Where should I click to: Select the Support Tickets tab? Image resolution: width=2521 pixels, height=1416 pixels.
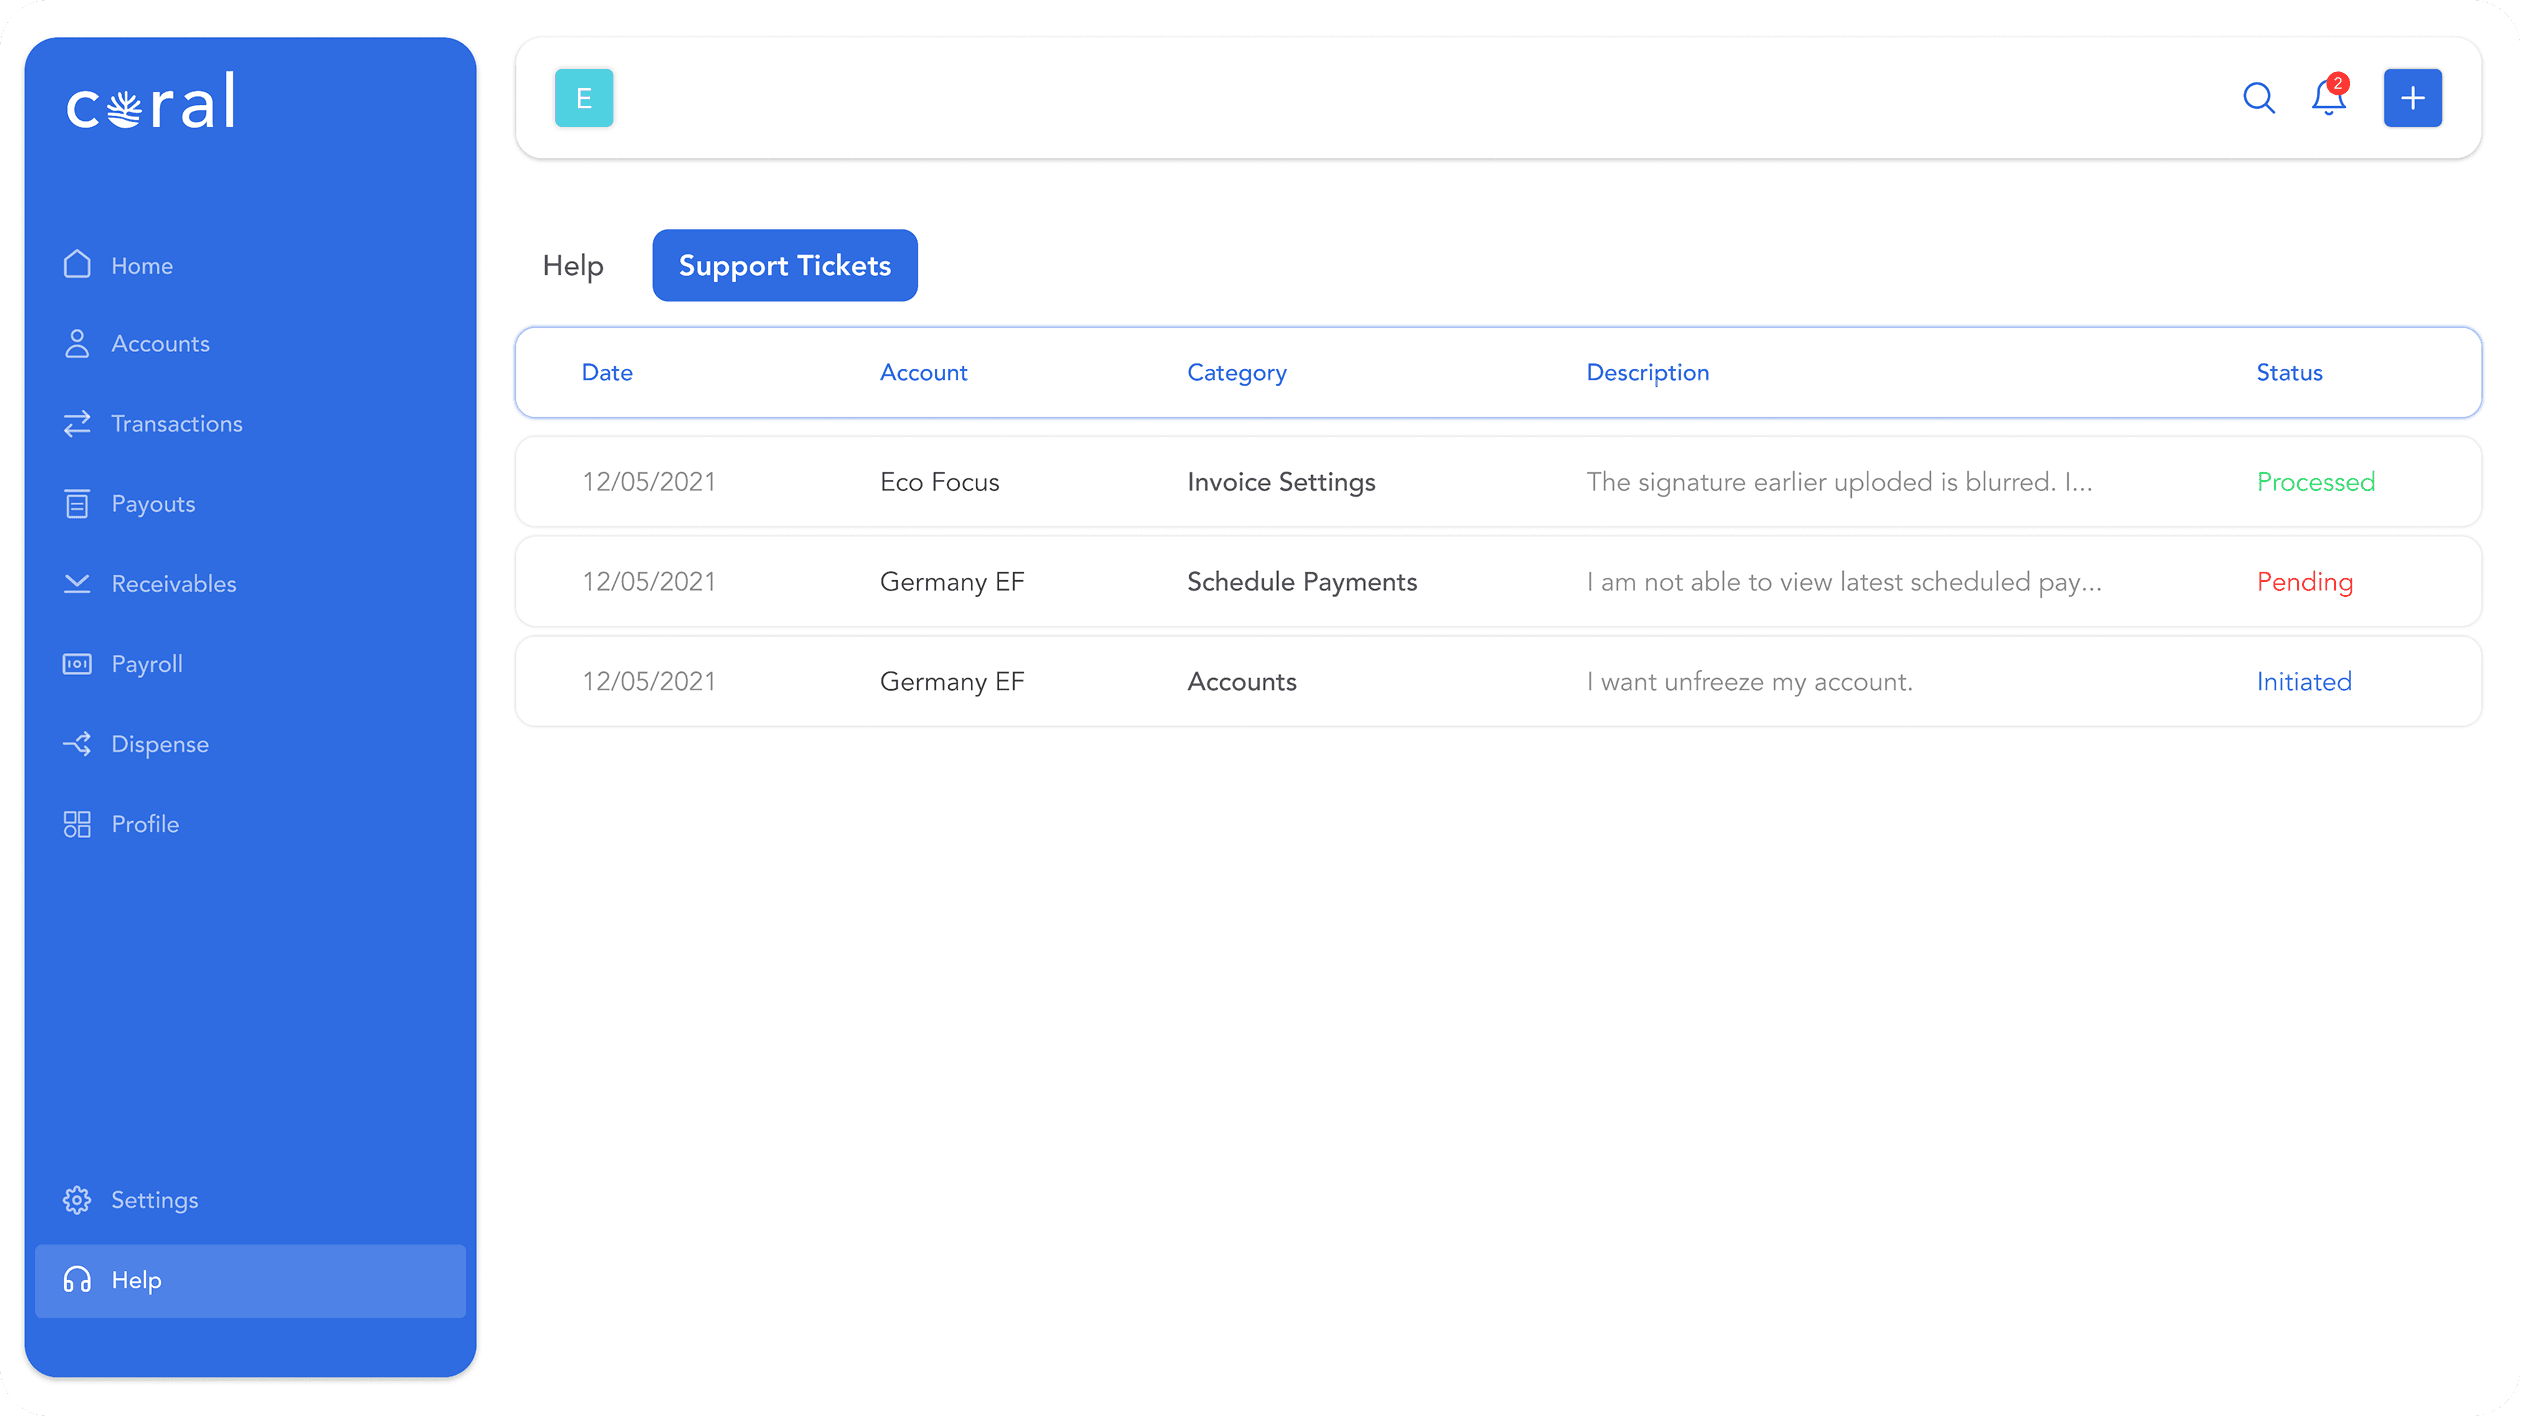784,266
